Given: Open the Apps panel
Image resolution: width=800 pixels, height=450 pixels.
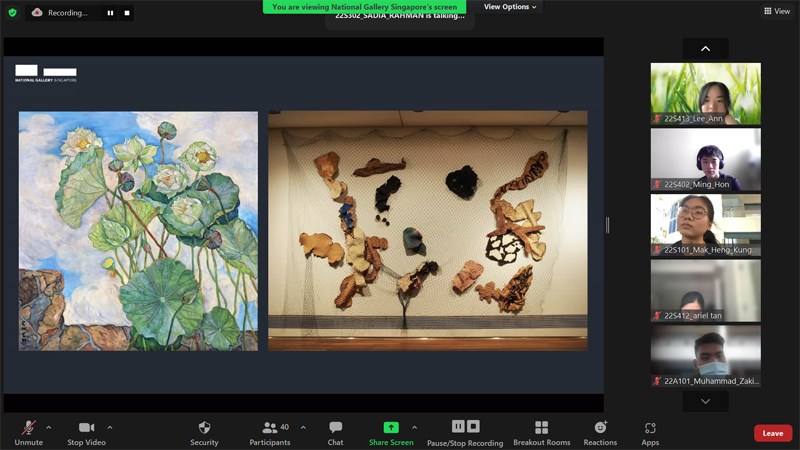Looking at the screenshot, I should pos(650,431).
